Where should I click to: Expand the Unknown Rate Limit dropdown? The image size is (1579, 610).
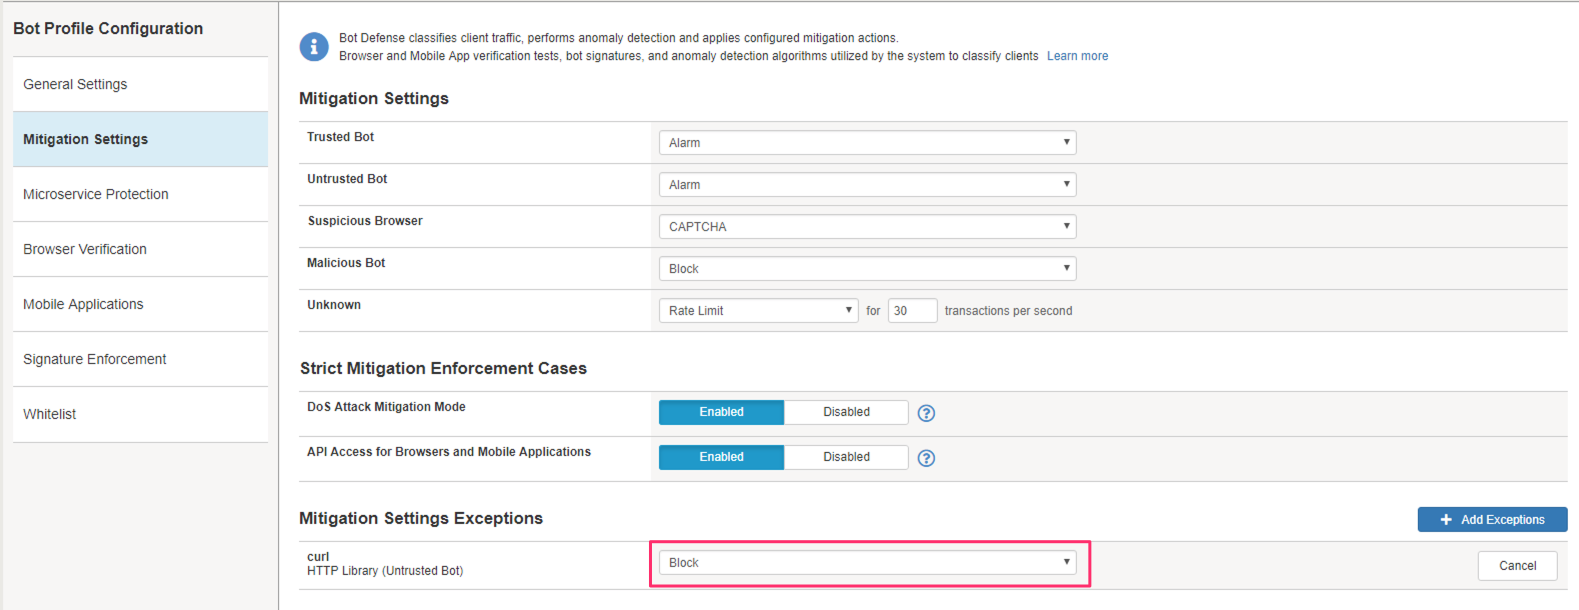pyautogui.click(x=758, y=311)
